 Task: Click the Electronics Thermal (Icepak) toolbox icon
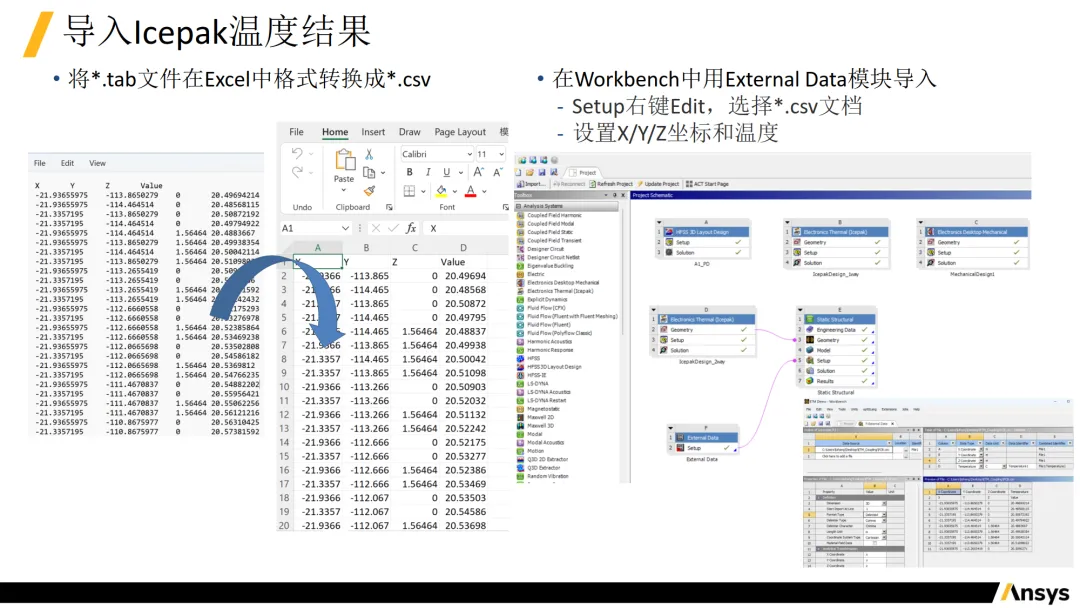coord(521,291)
